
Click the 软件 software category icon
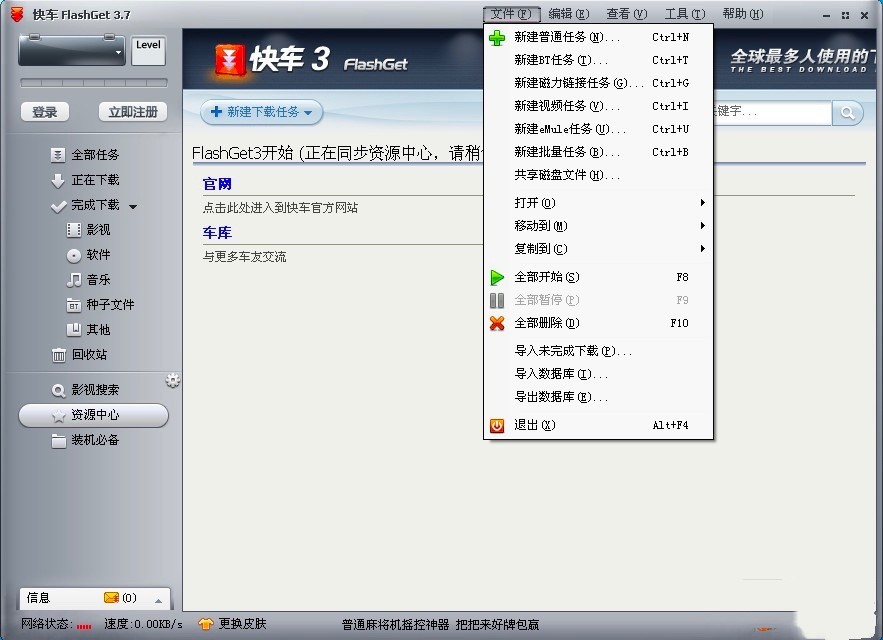pos(74,254)
